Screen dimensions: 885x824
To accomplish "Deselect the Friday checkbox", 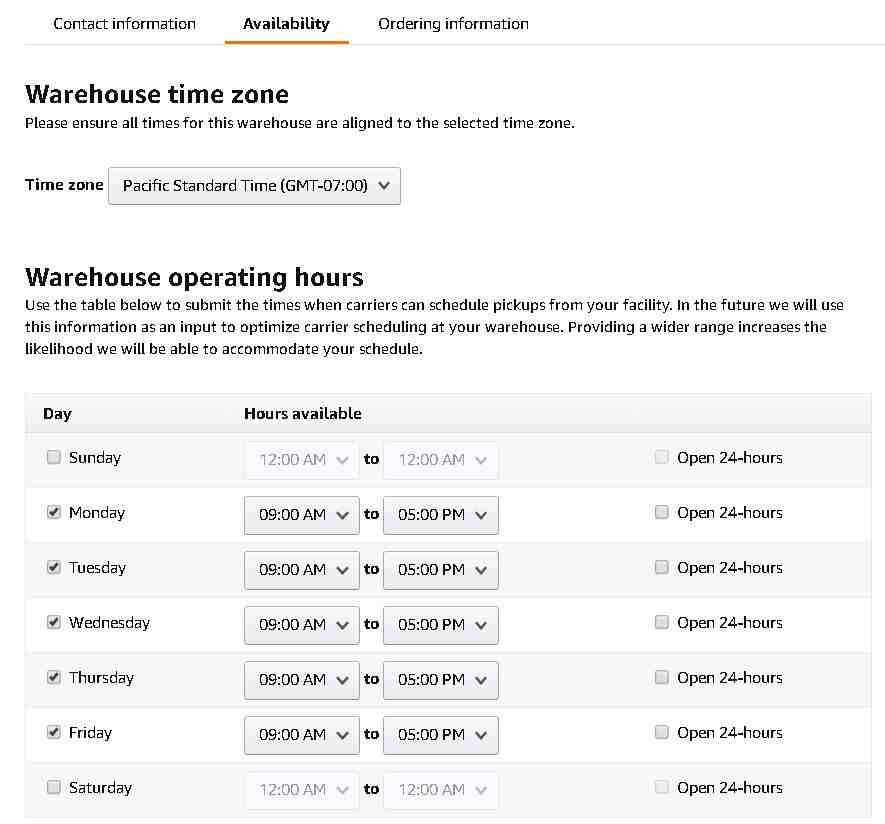I will click(x=54, y=732).
